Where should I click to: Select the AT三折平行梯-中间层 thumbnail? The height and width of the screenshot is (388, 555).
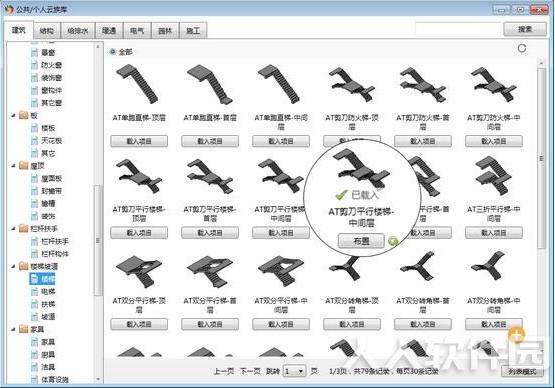point(493,176)
